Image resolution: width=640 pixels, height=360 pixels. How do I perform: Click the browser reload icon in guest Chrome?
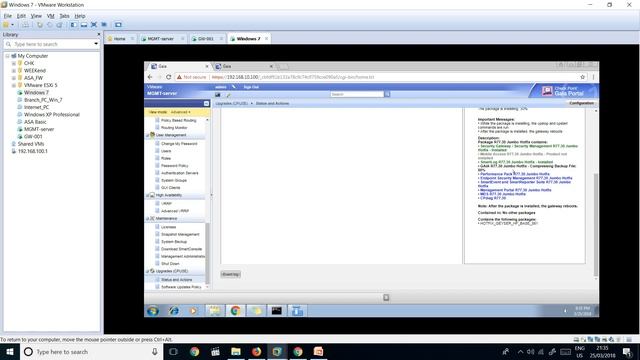pyautogui.click(x=168, y=77)
